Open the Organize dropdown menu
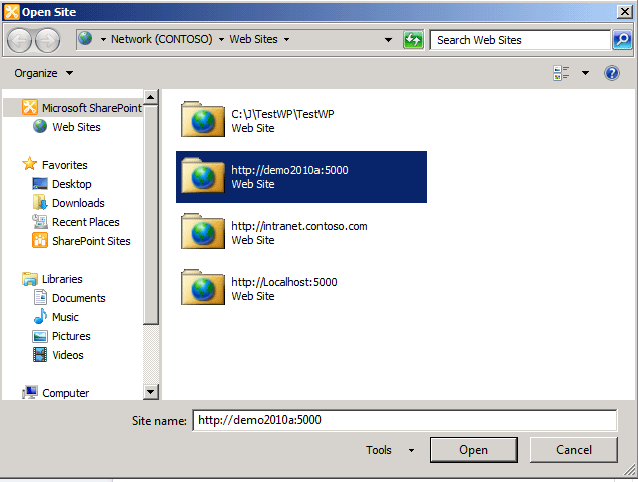The image size is (638, 482). [44, 73]
